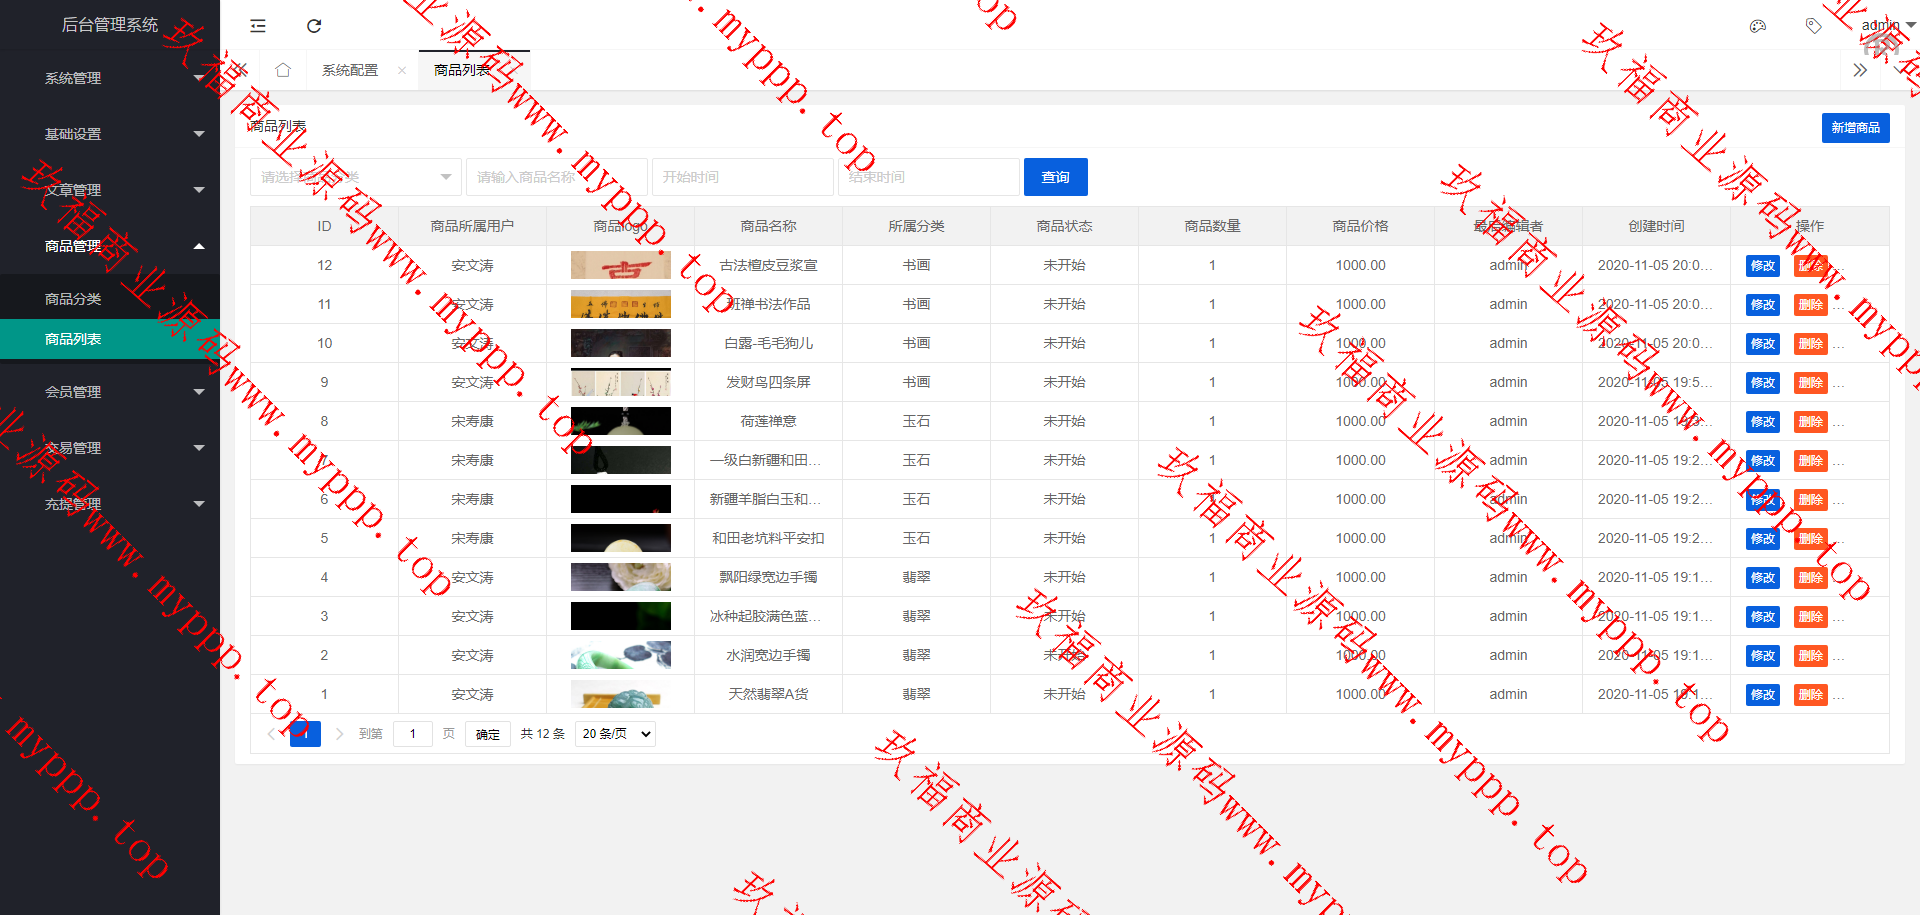Open the 20 条/页 page size dropdown

615,734
